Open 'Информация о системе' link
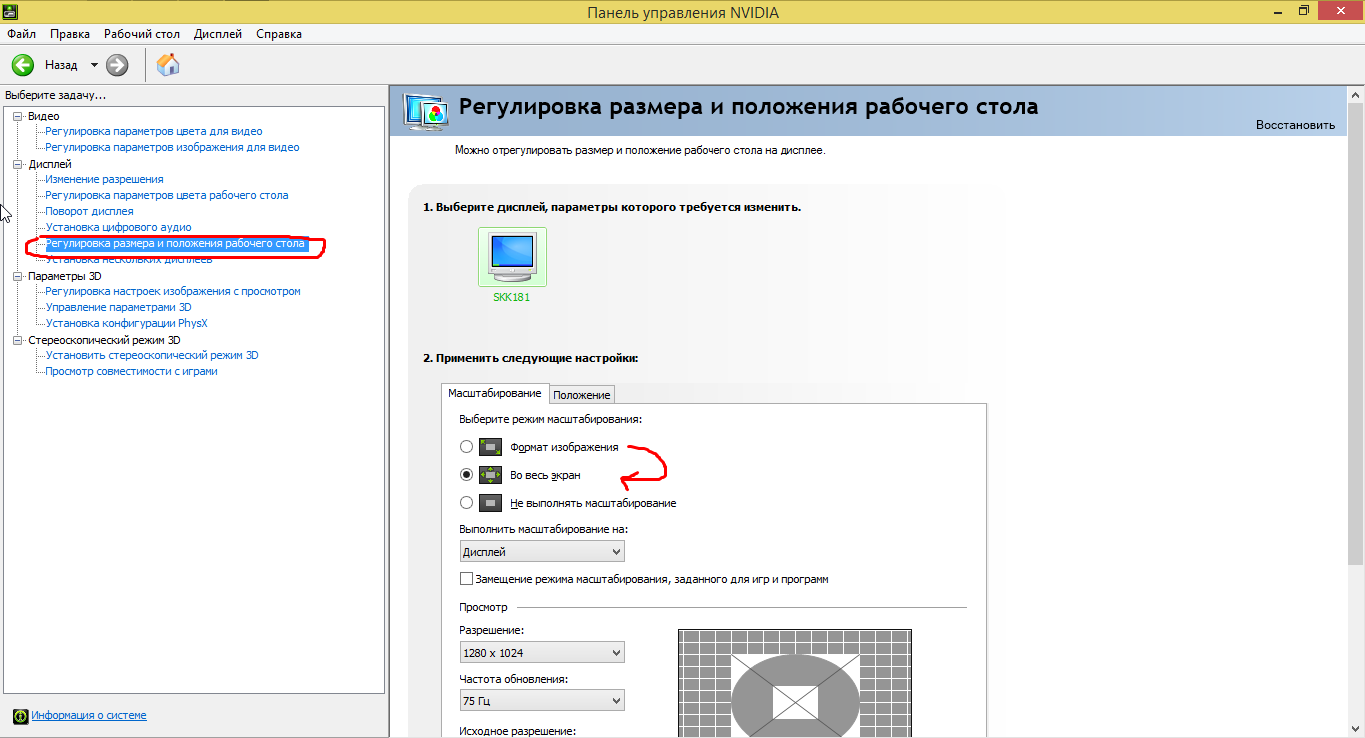The height and width of the screenshot is (738, 1365). click(x=89, y=715)
